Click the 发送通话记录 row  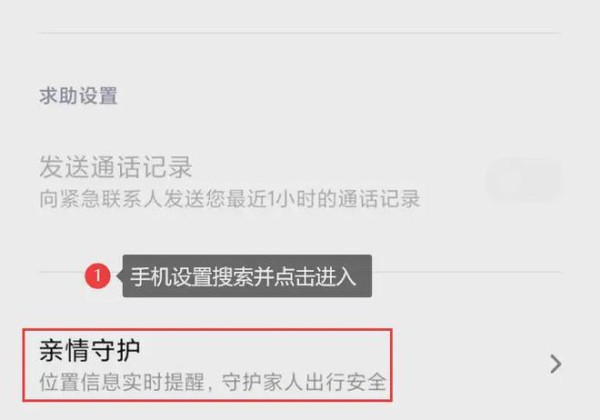[x=300, y=181]
